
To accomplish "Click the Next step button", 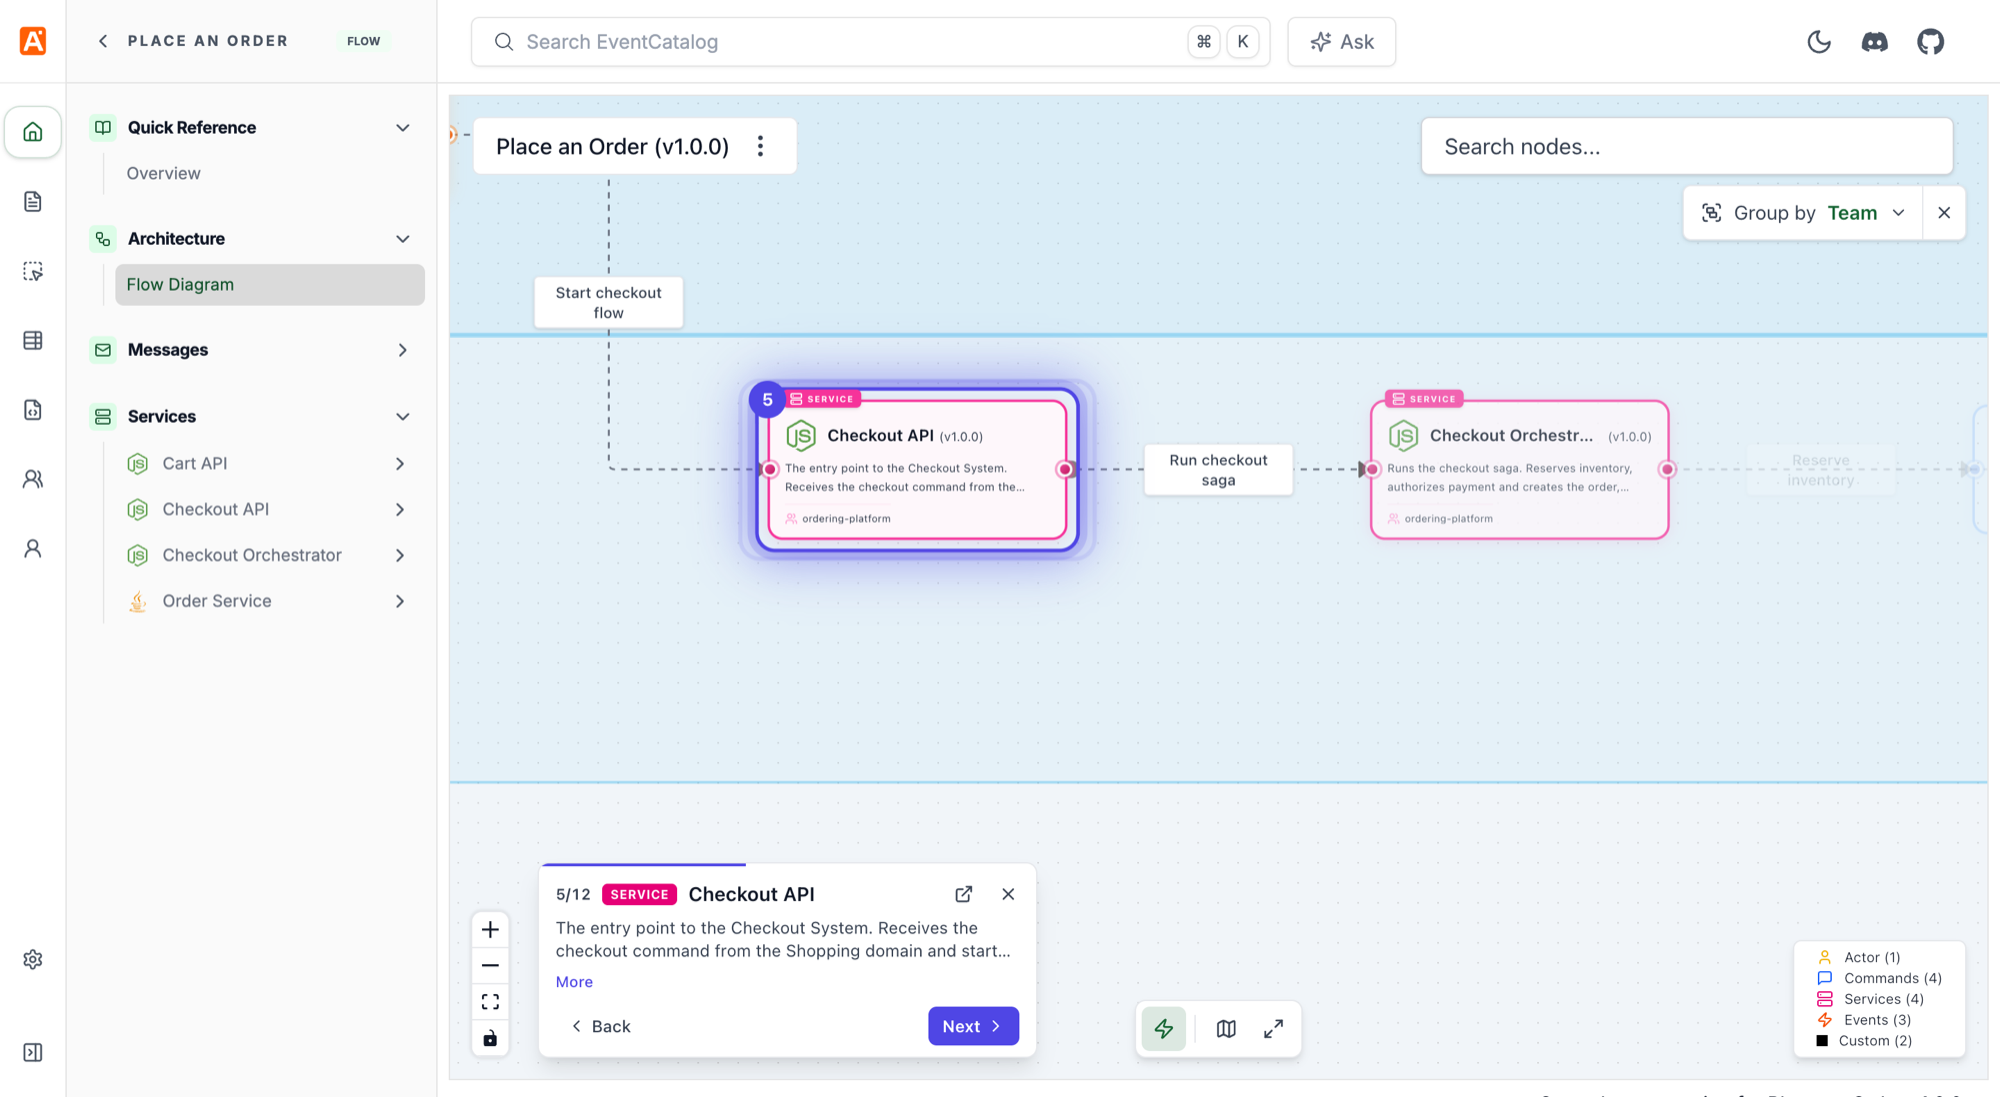I will click(973, 1026).
